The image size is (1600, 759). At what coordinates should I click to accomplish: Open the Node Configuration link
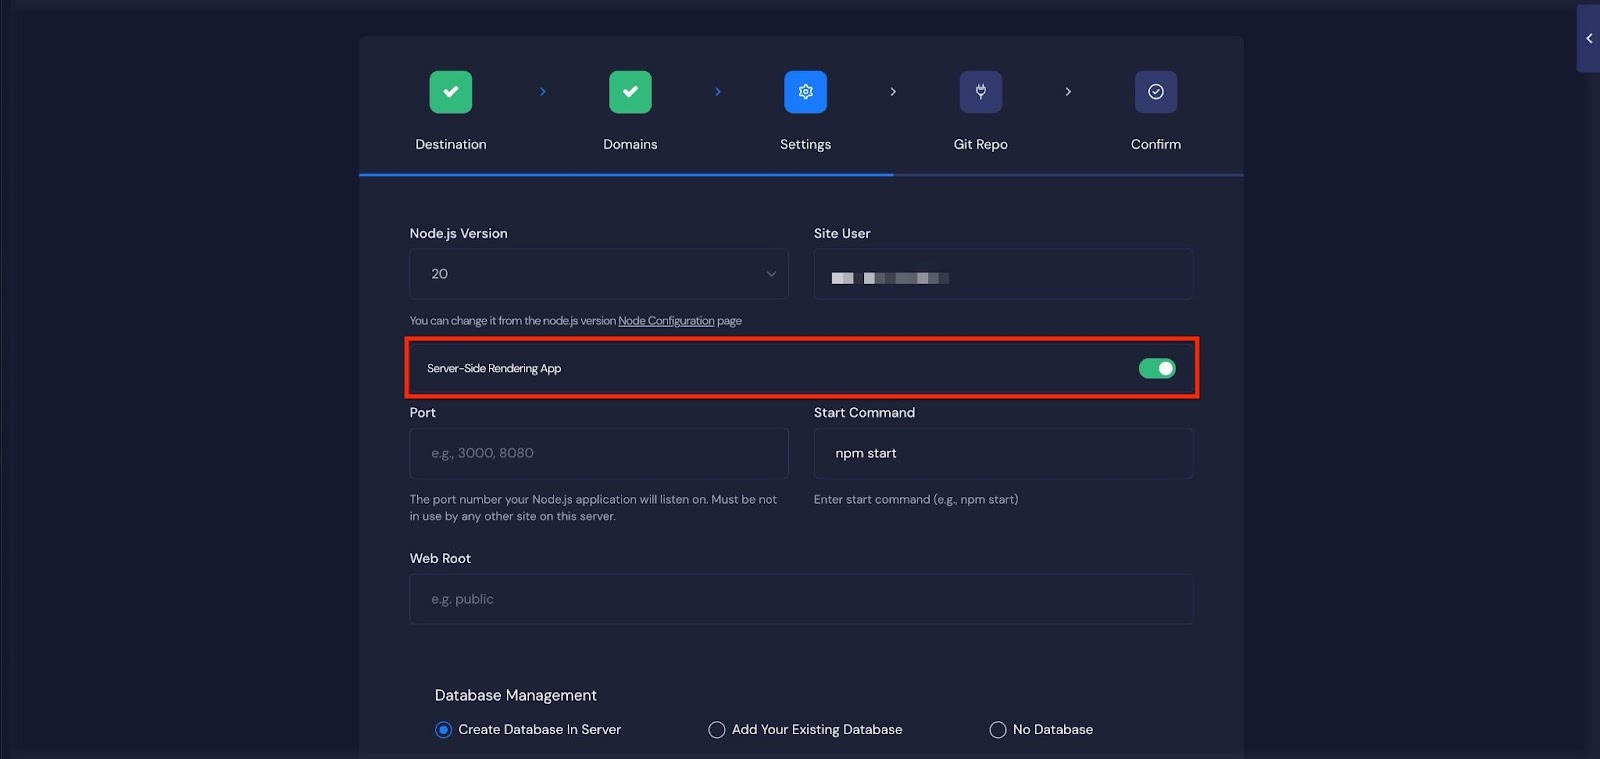(x=666, y=321)
